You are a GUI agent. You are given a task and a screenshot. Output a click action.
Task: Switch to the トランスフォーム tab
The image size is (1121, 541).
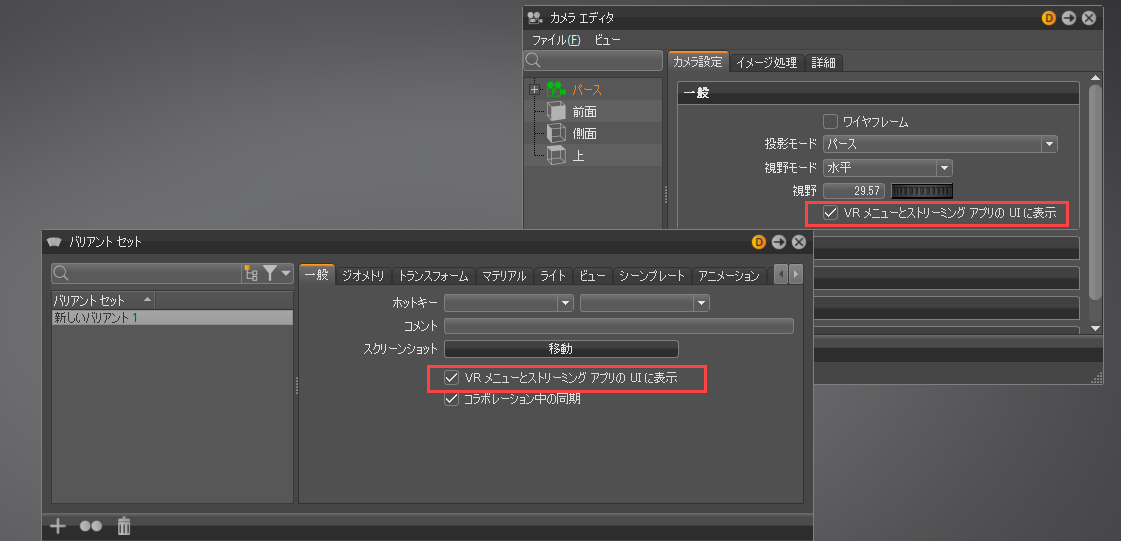point(433,276)
